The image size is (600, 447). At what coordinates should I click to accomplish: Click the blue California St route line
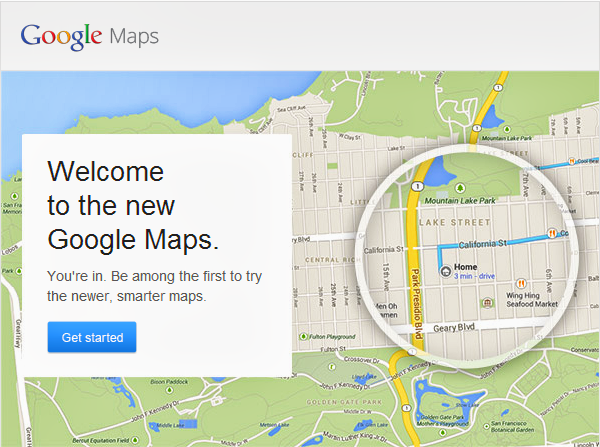494,243
